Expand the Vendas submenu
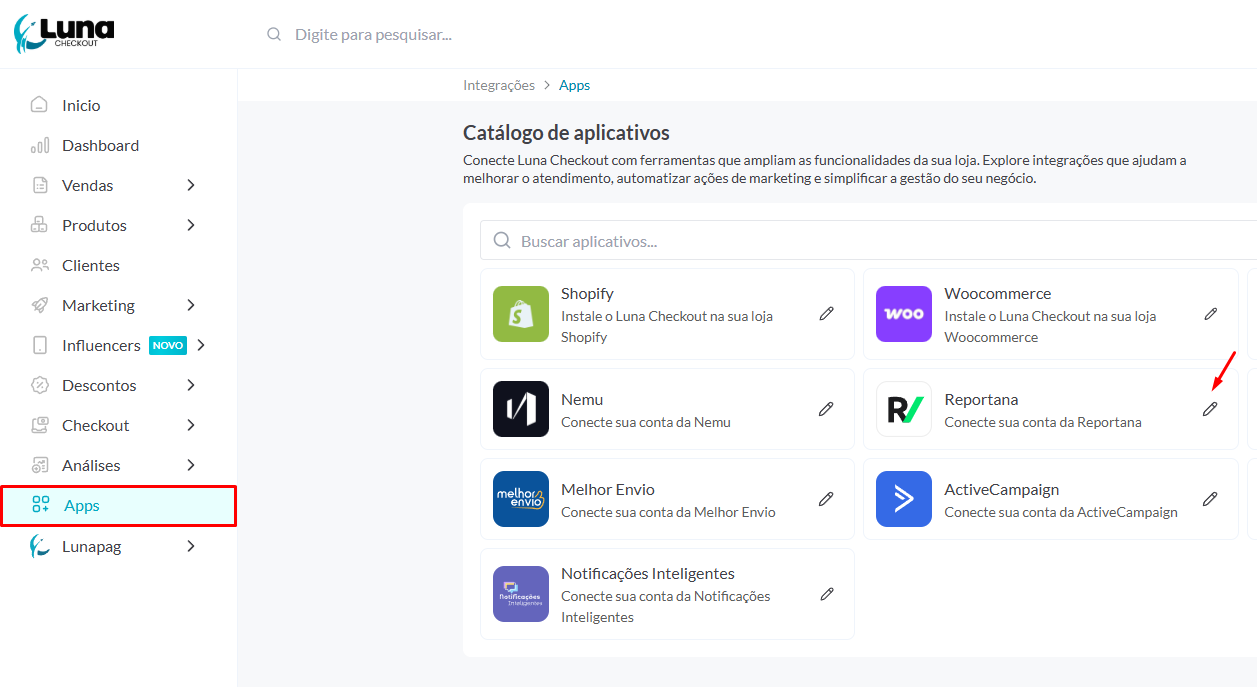Viewport: 1257px width, 687px height. pos(191,185)
